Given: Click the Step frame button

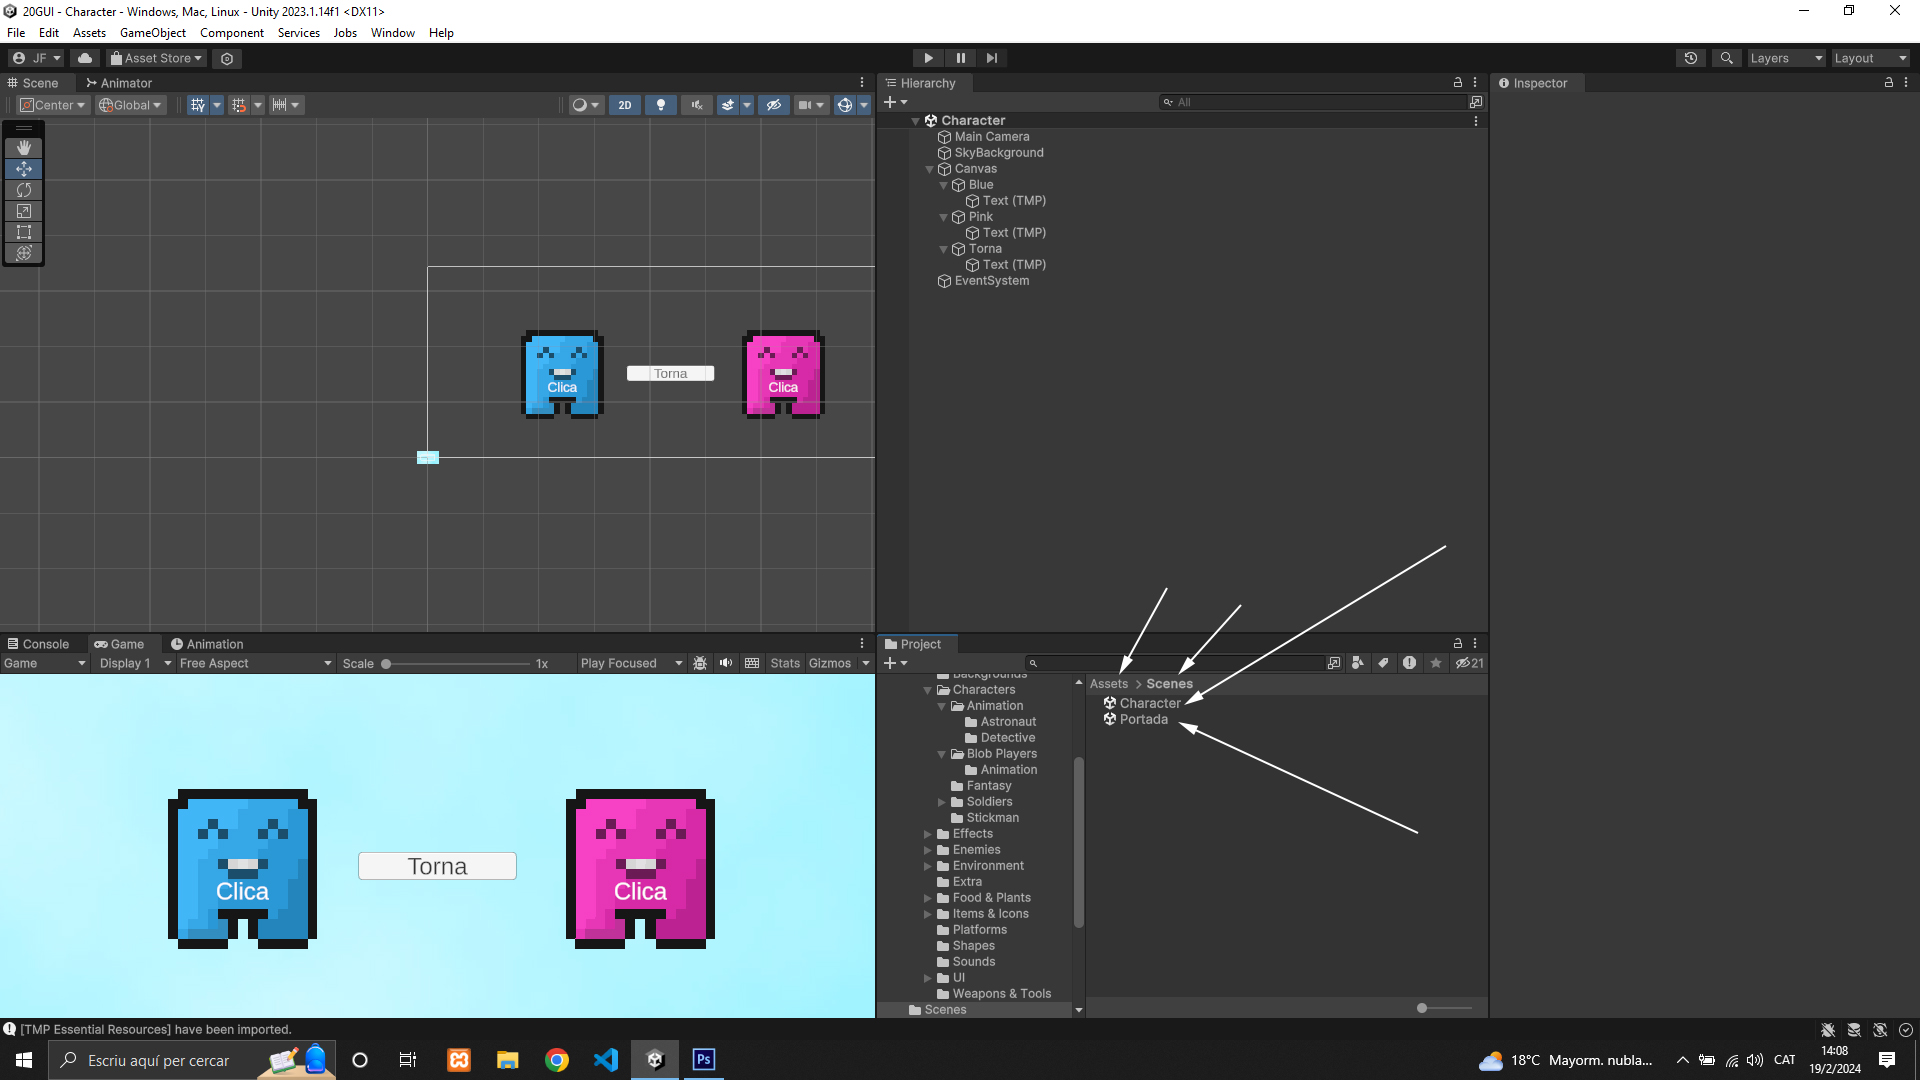Looking at the screenshot, I should pyautogui.click(x=991, y=58).
